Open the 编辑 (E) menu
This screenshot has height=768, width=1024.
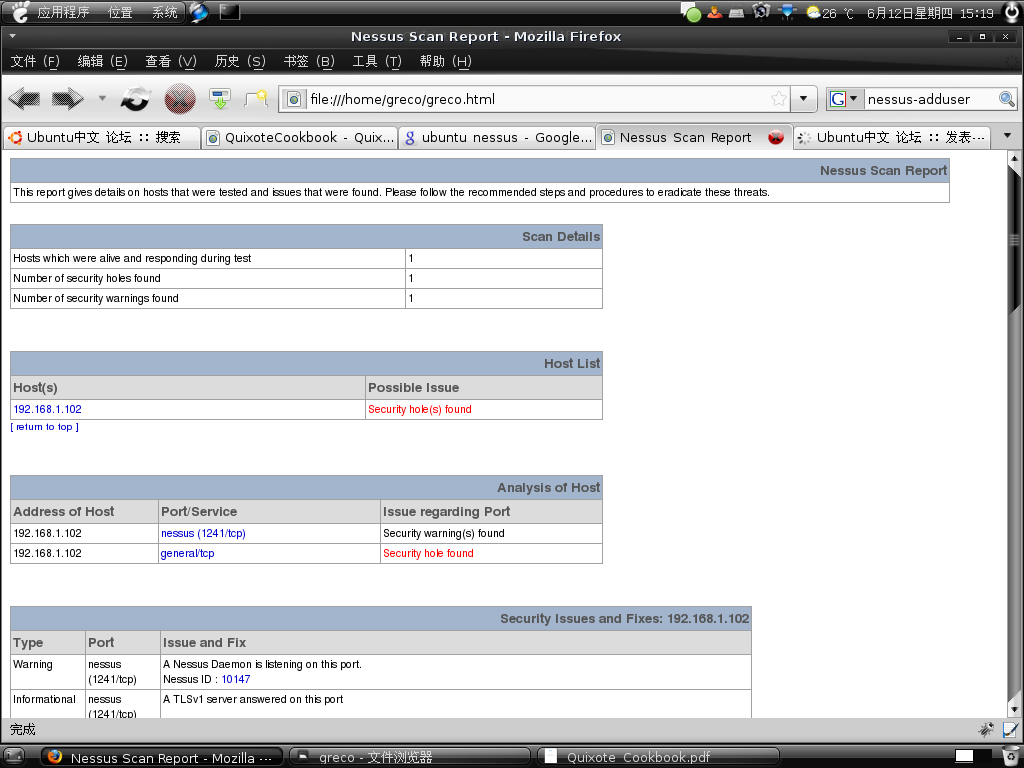102,61
